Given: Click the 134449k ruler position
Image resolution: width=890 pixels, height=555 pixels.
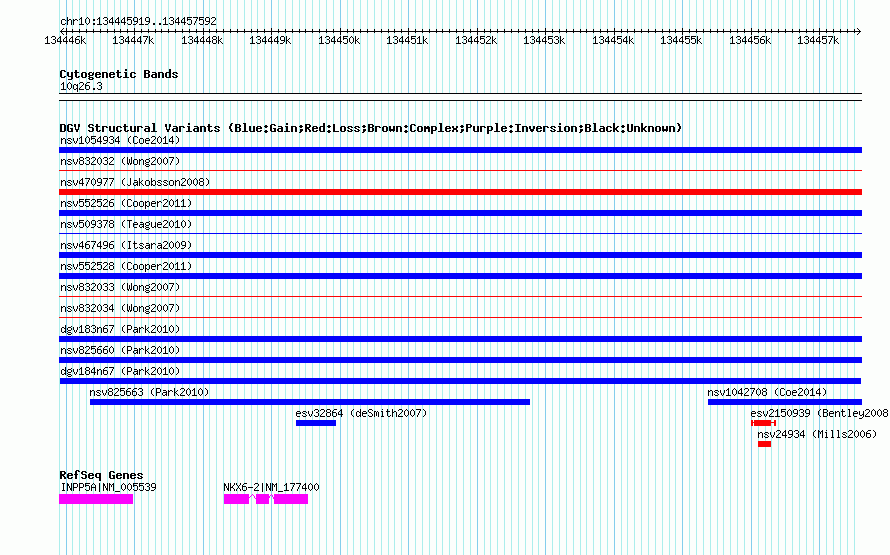Looking at the screenshot, I should click(270, 40).
